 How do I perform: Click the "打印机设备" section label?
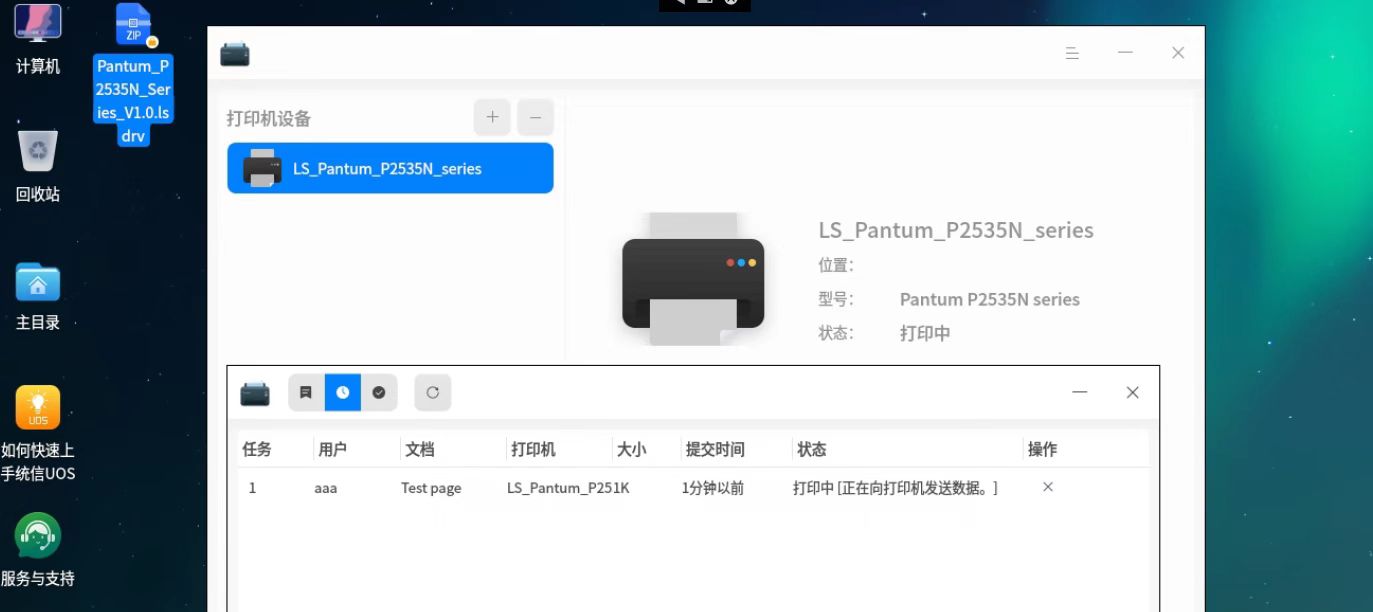click(x=269, y=118)
